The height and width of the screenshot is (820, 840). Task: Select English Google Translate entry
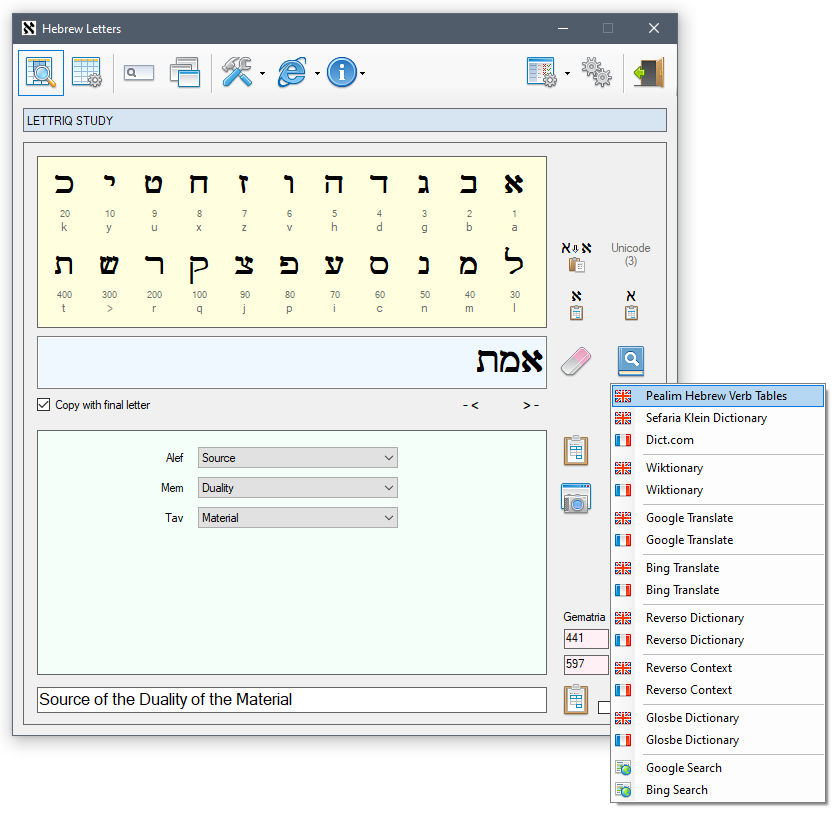coord(717,517)
